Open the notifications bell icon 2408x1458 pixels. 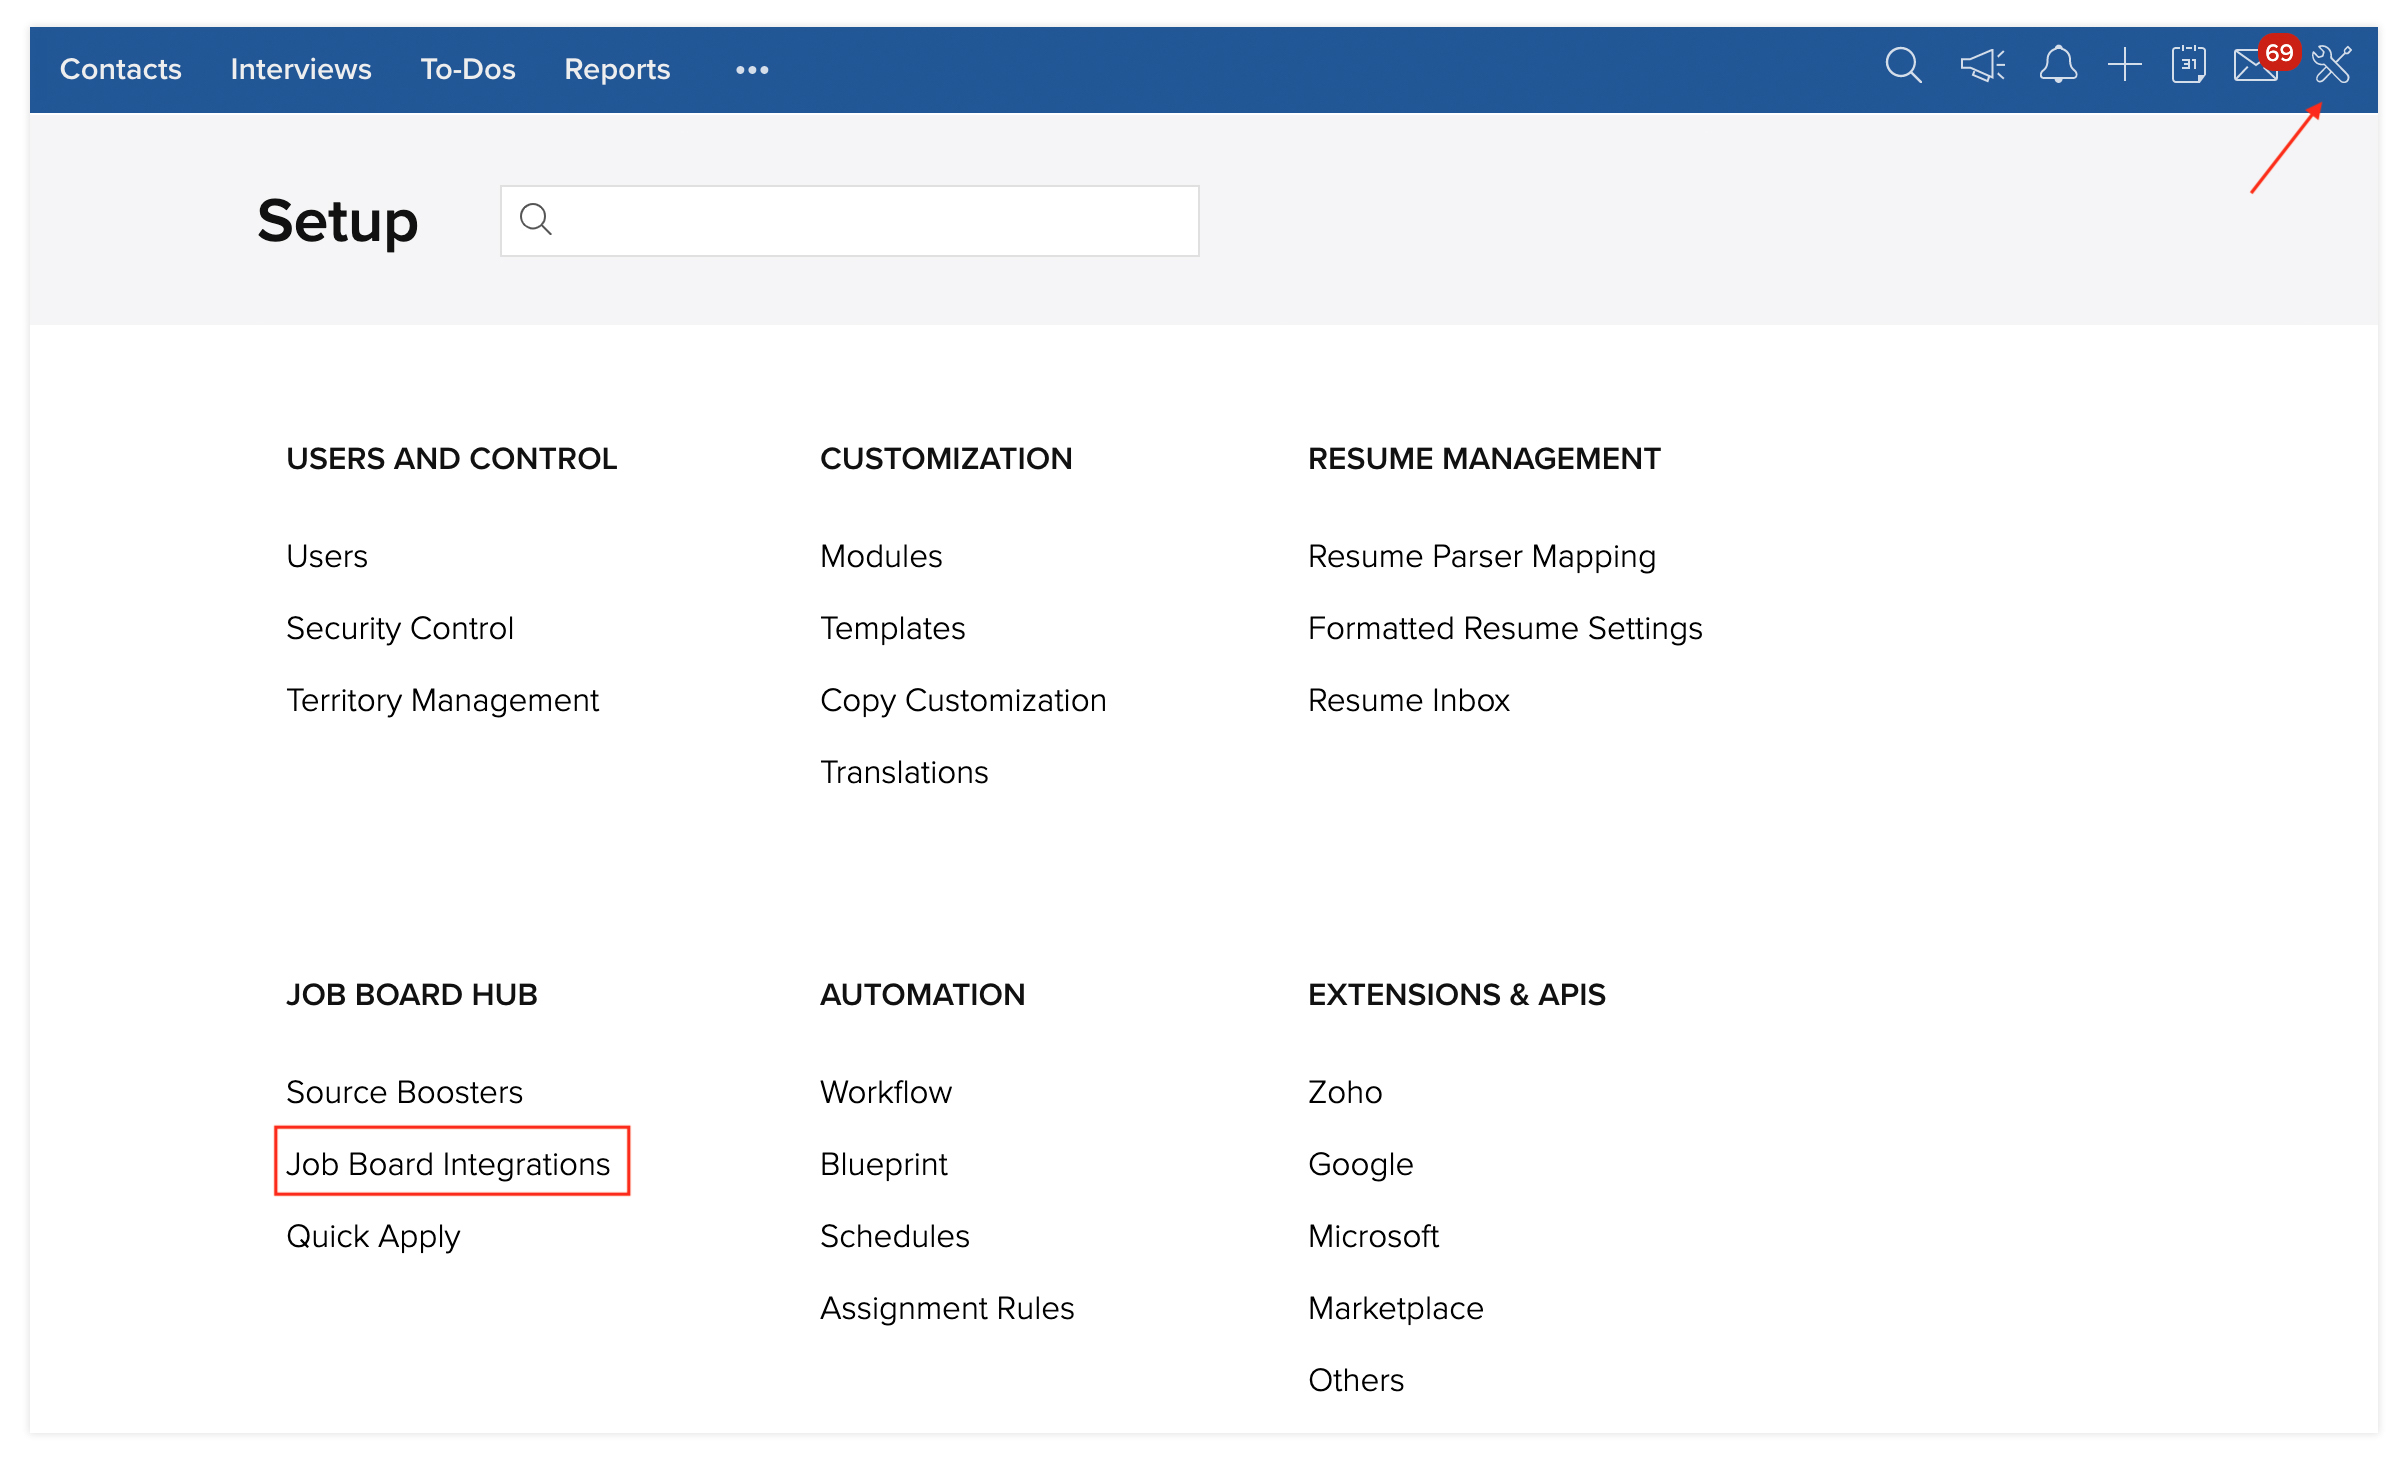point(2058,66)
